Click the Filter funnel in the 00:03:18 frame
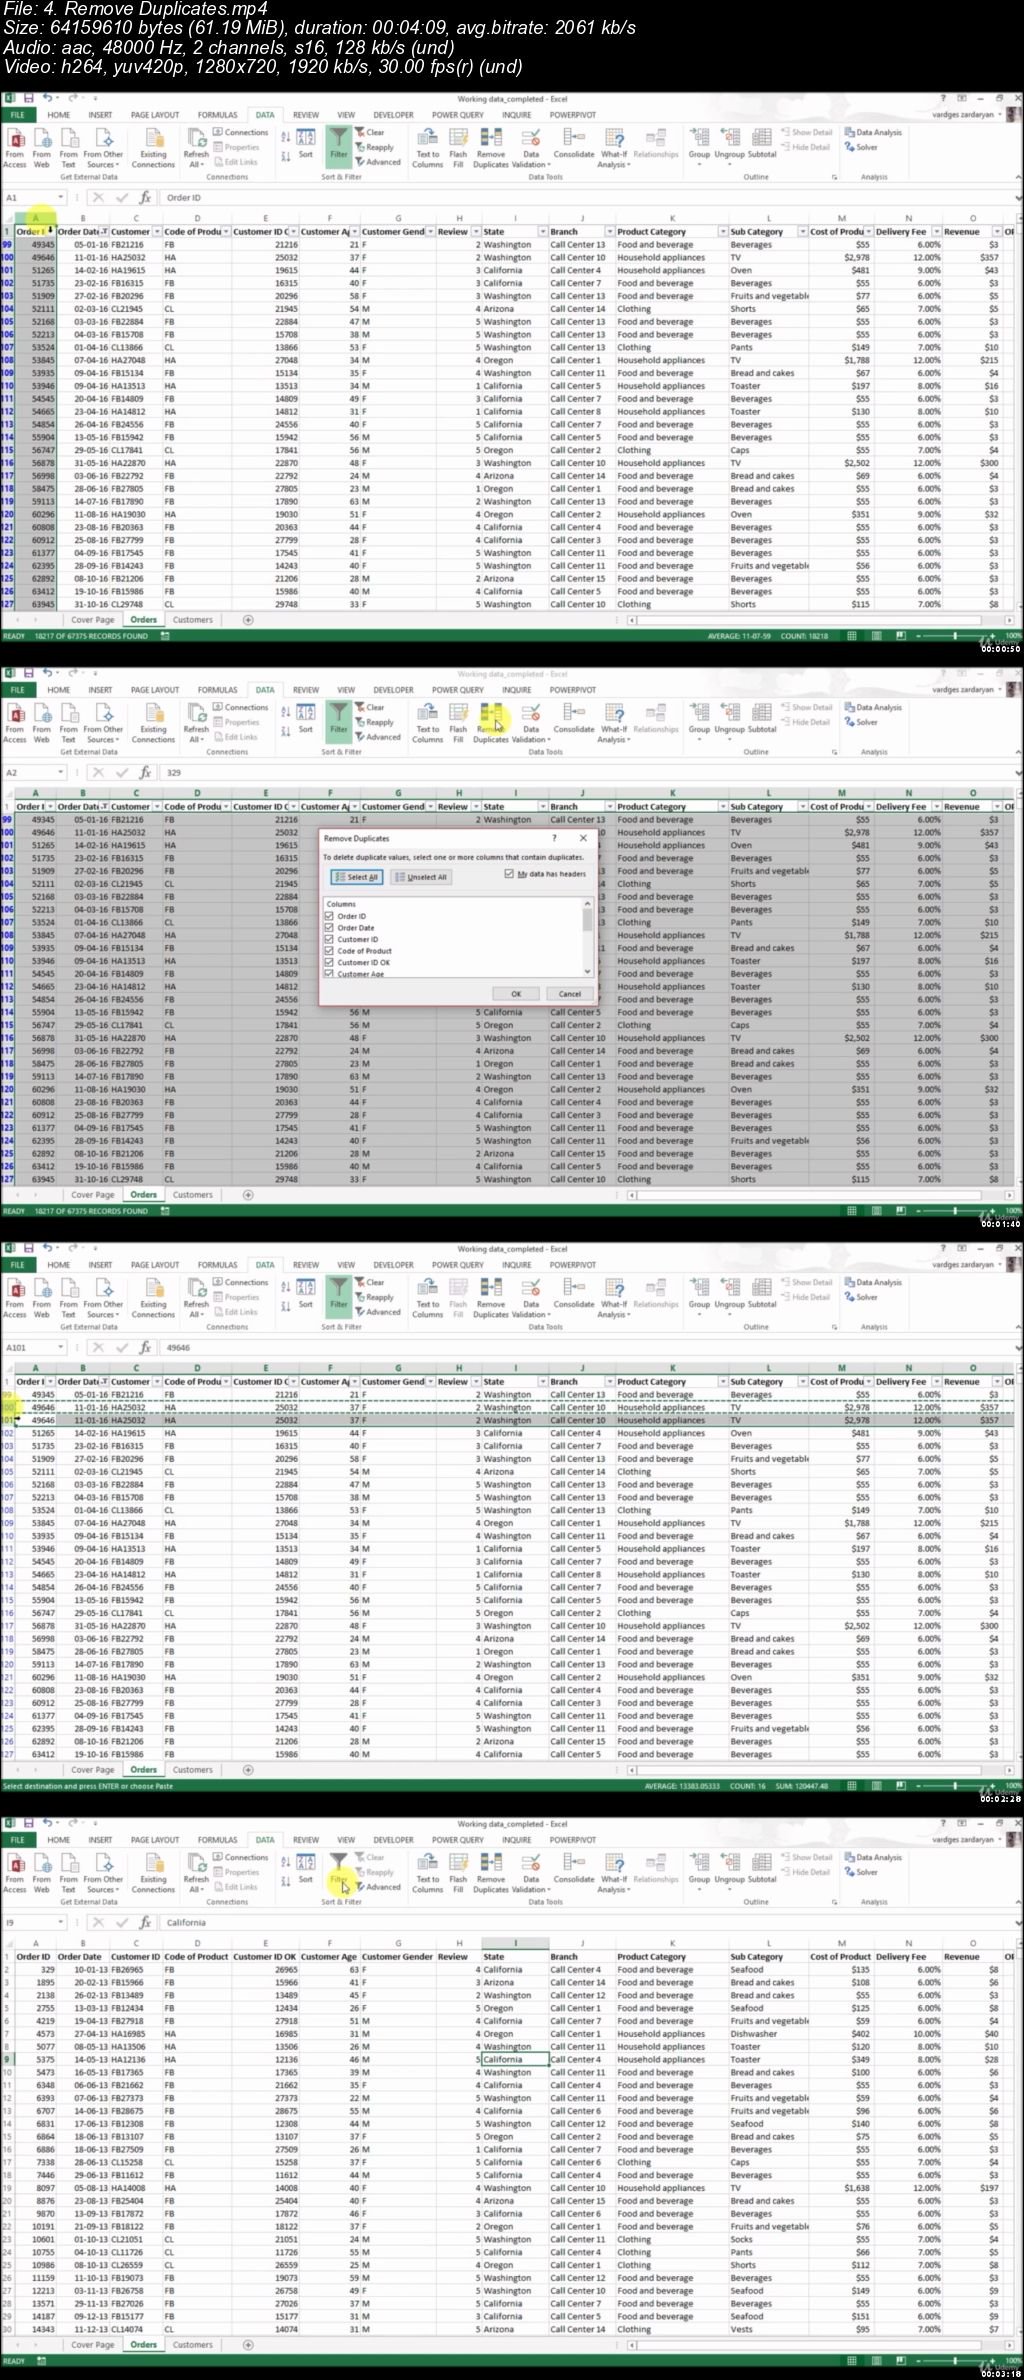The height and width of the screenshot is (2380, 1024). (x=339, y=1869)
